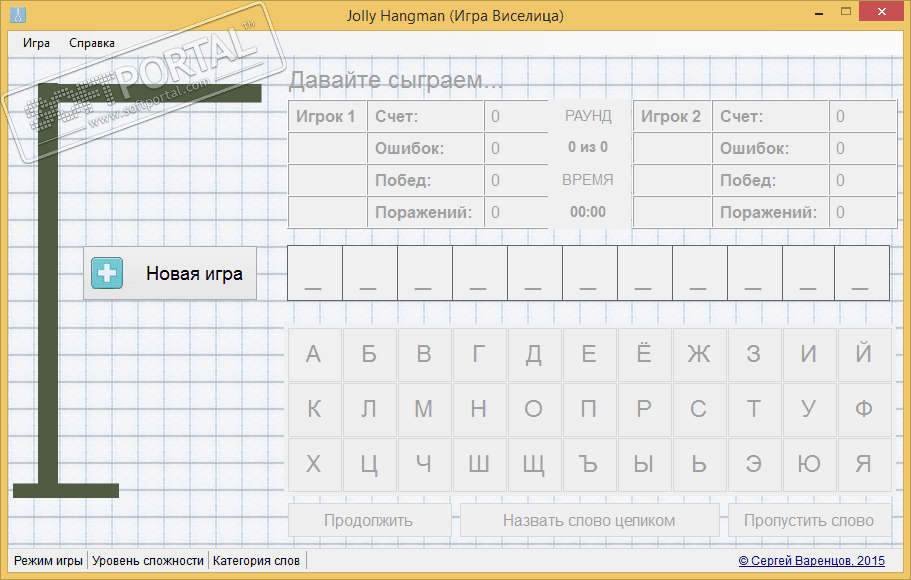Click Уровень сложности in status bar

pos(148,561)
